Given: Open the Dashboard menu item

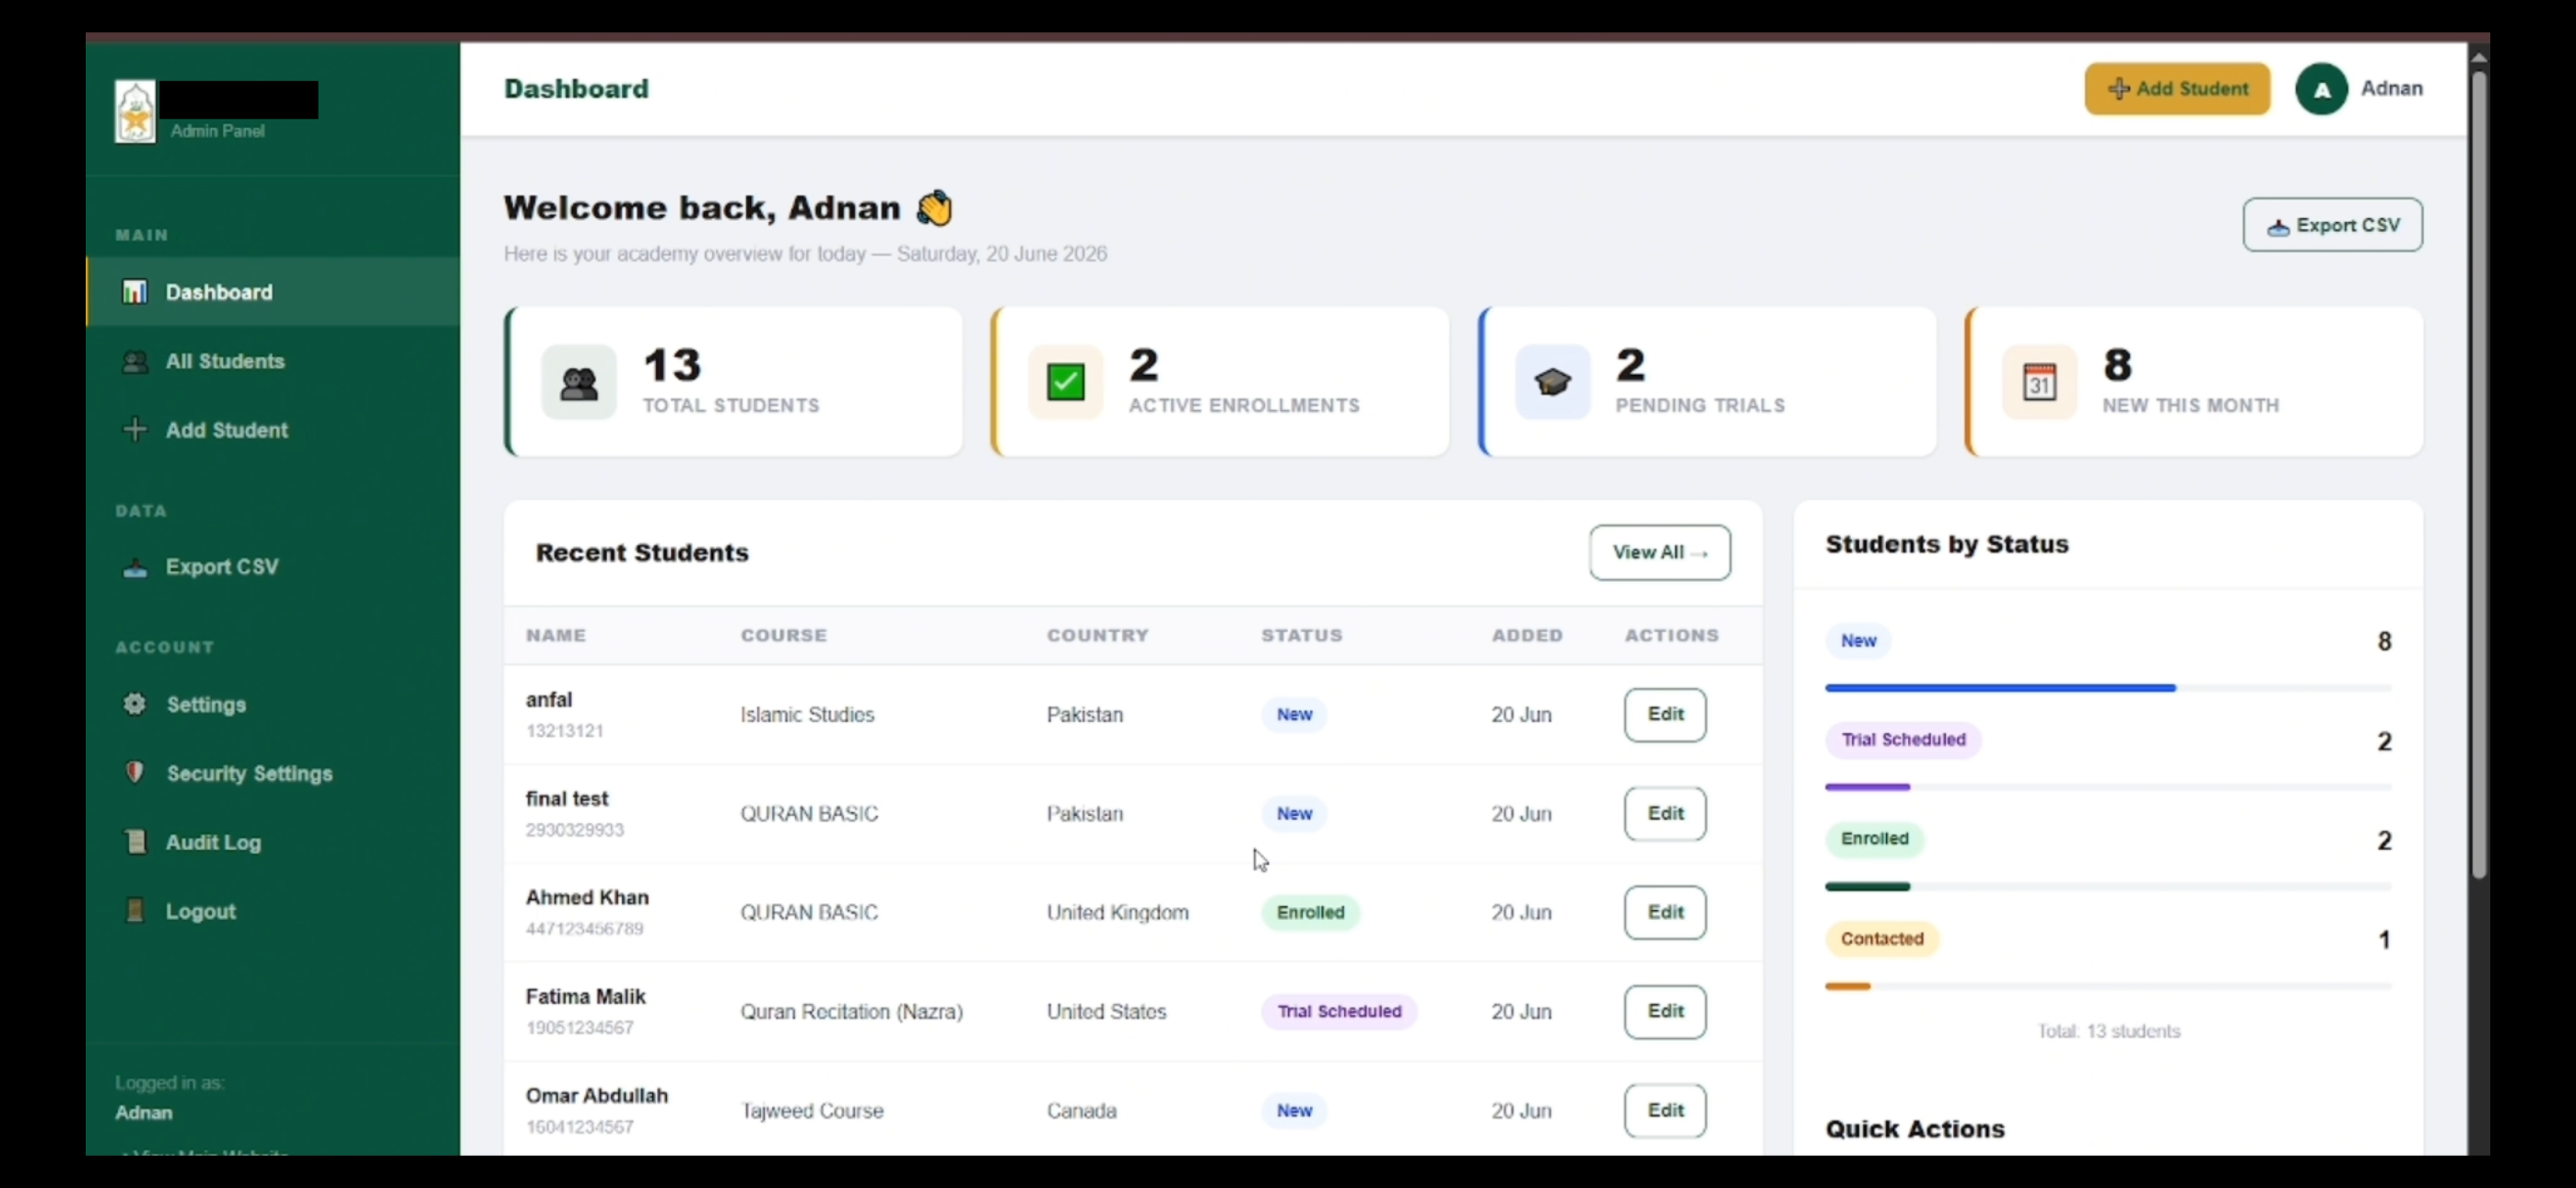Looking at the screenshot, I should tap(273, 292).
